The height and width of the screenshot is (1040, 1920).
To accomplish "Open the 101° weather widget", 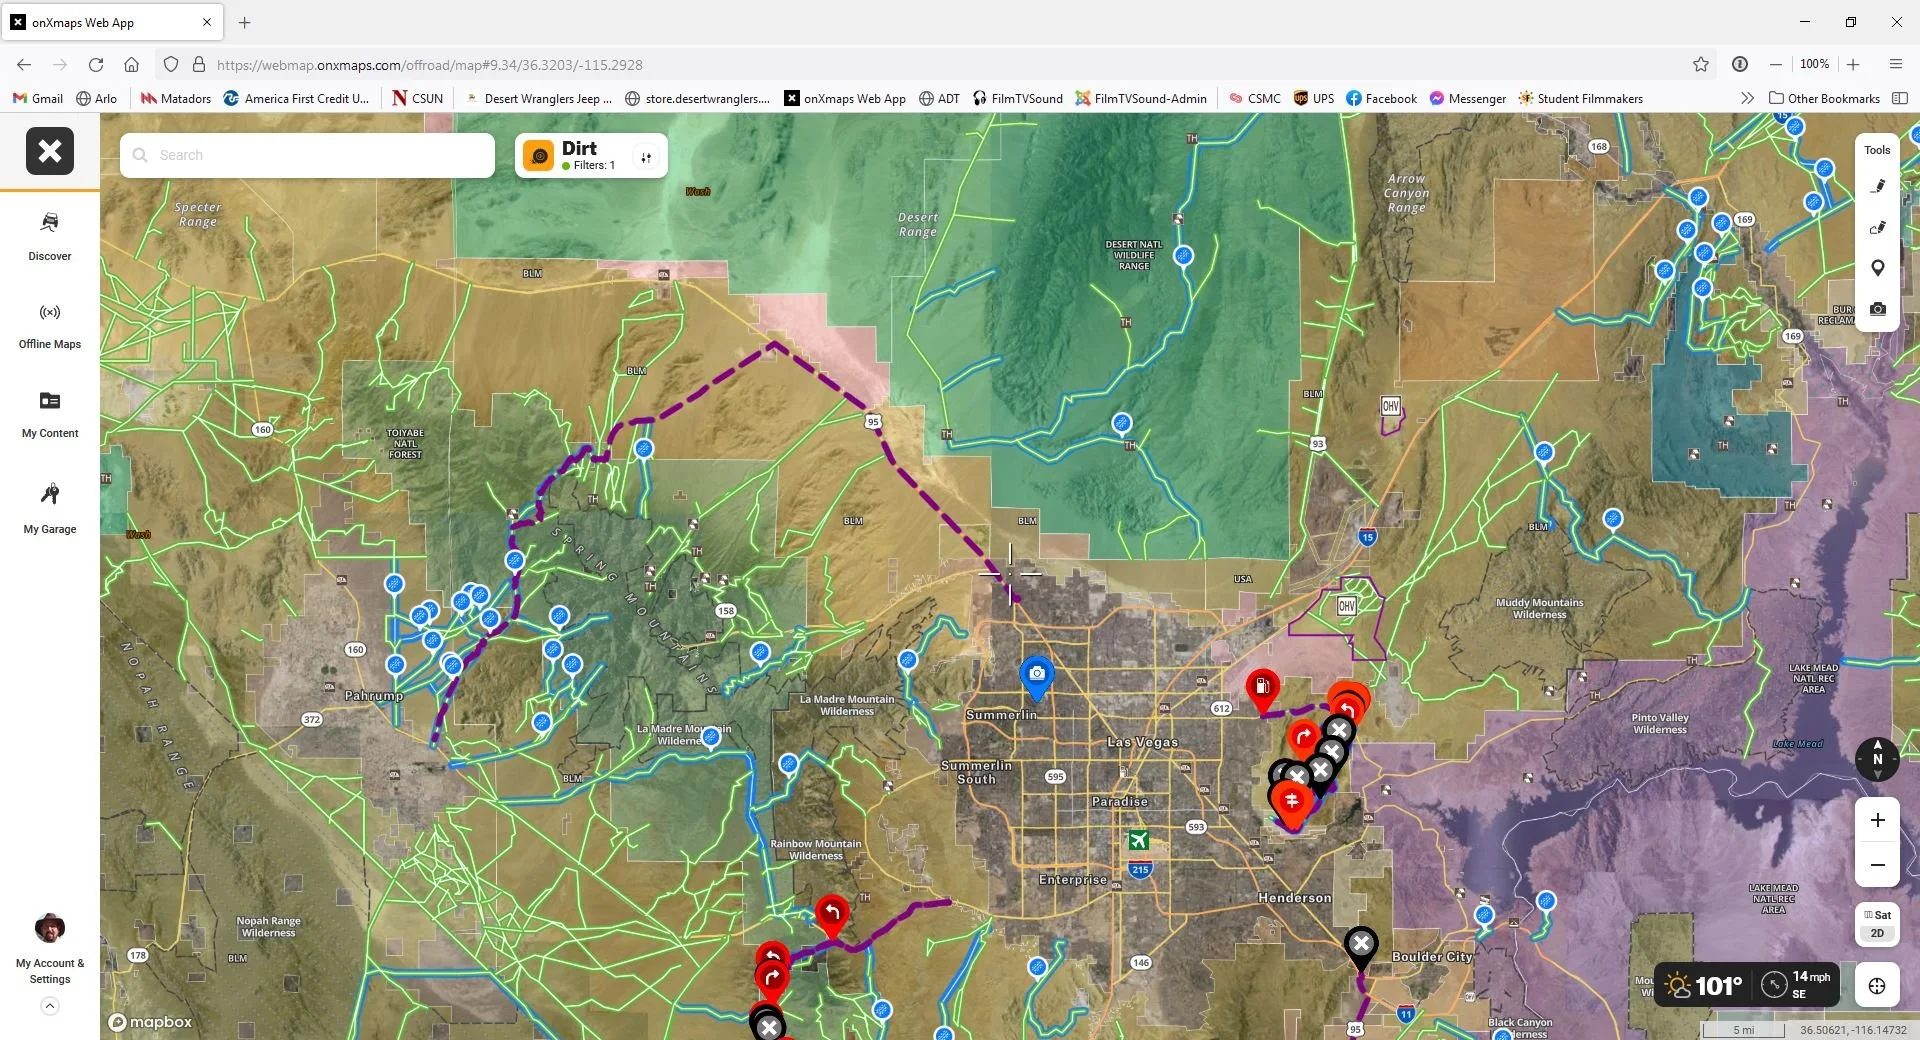I will click(1703, 985).
